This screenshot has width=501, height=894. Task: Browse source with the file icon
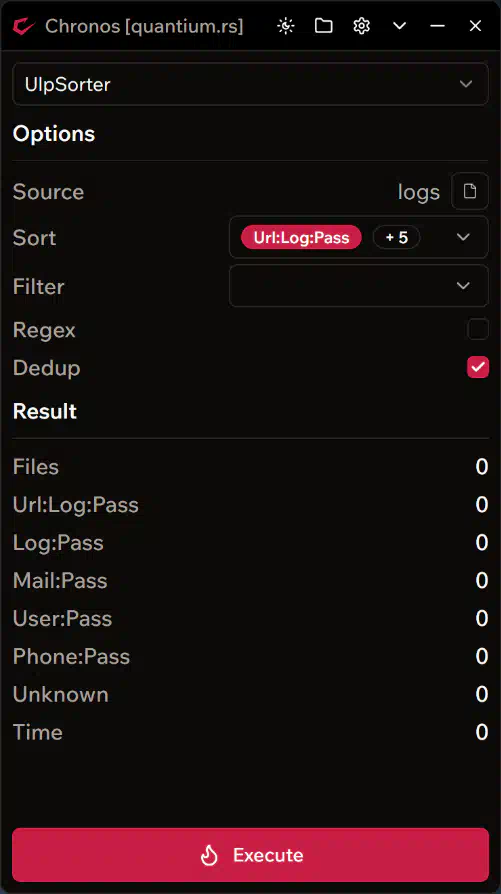point(470,191)
